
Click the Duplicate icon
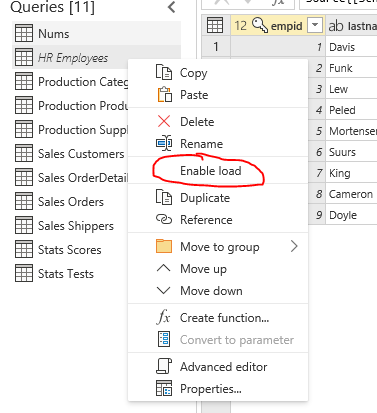point(164,197)
